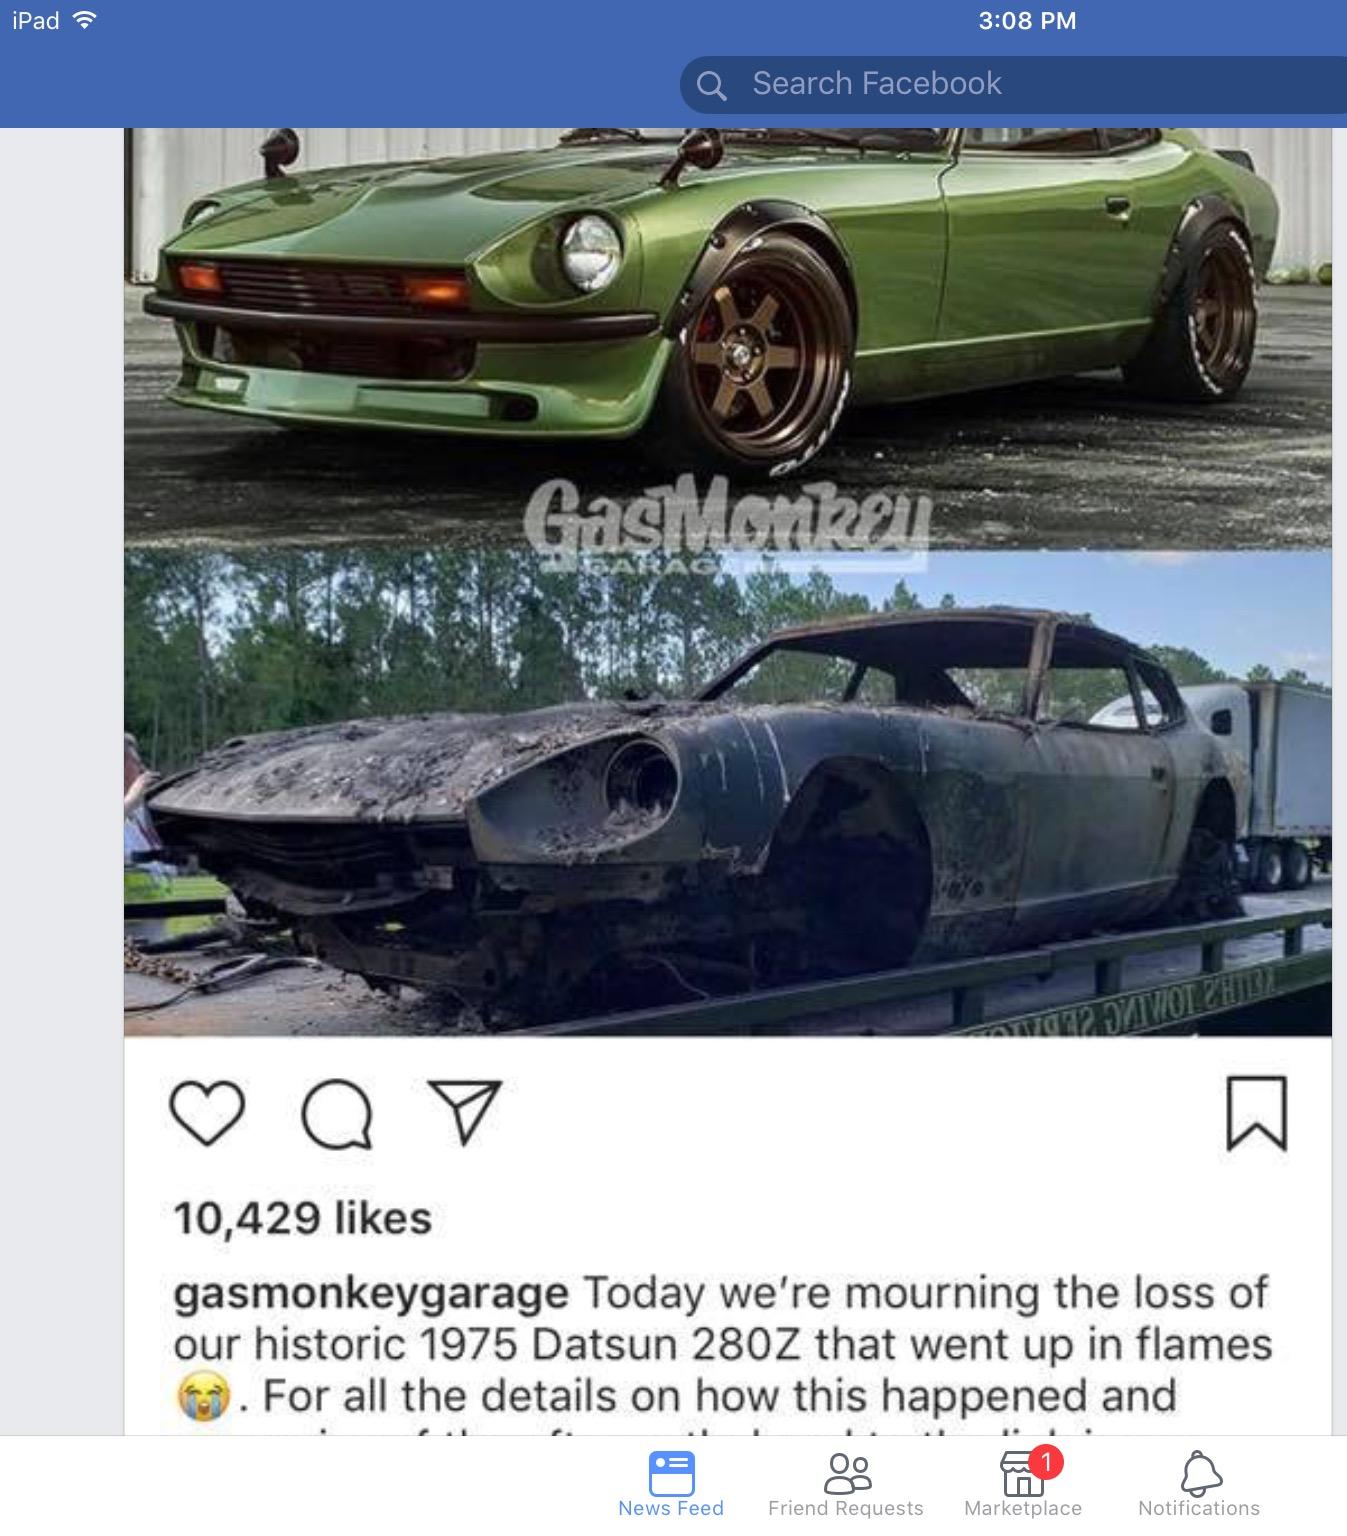Screen dimensions: 1347x1536
Task: Focus the Search Facebook field
Action: pyautogui.click(x=1013, y=84)
